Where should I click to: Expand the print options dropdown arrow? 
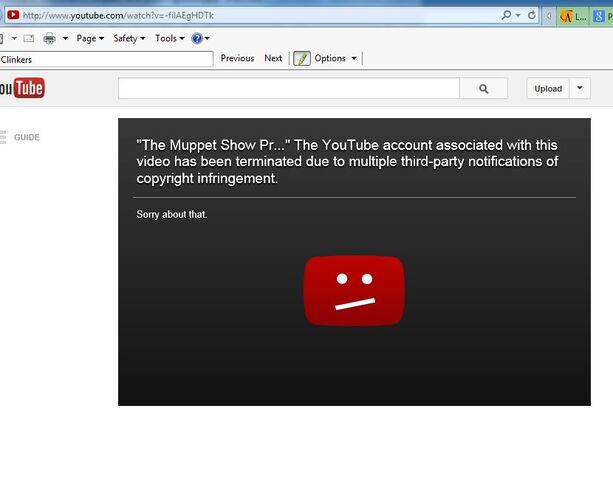coord(65,38)
